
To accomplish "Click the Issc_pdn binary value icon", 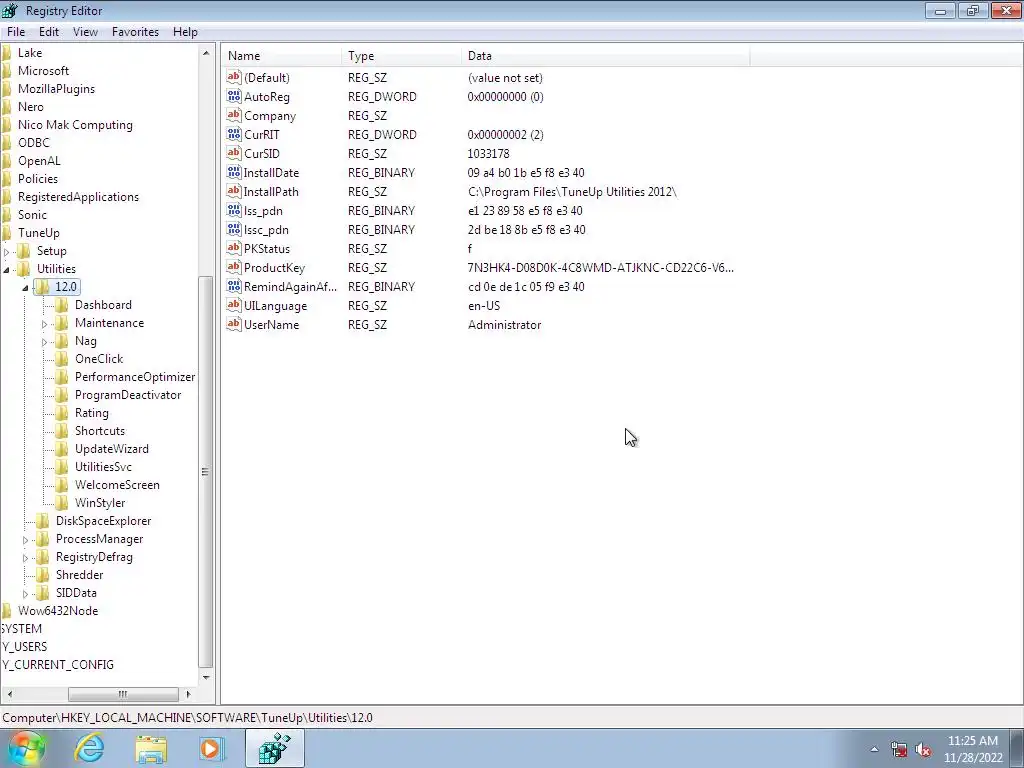I will click(234, 229).
